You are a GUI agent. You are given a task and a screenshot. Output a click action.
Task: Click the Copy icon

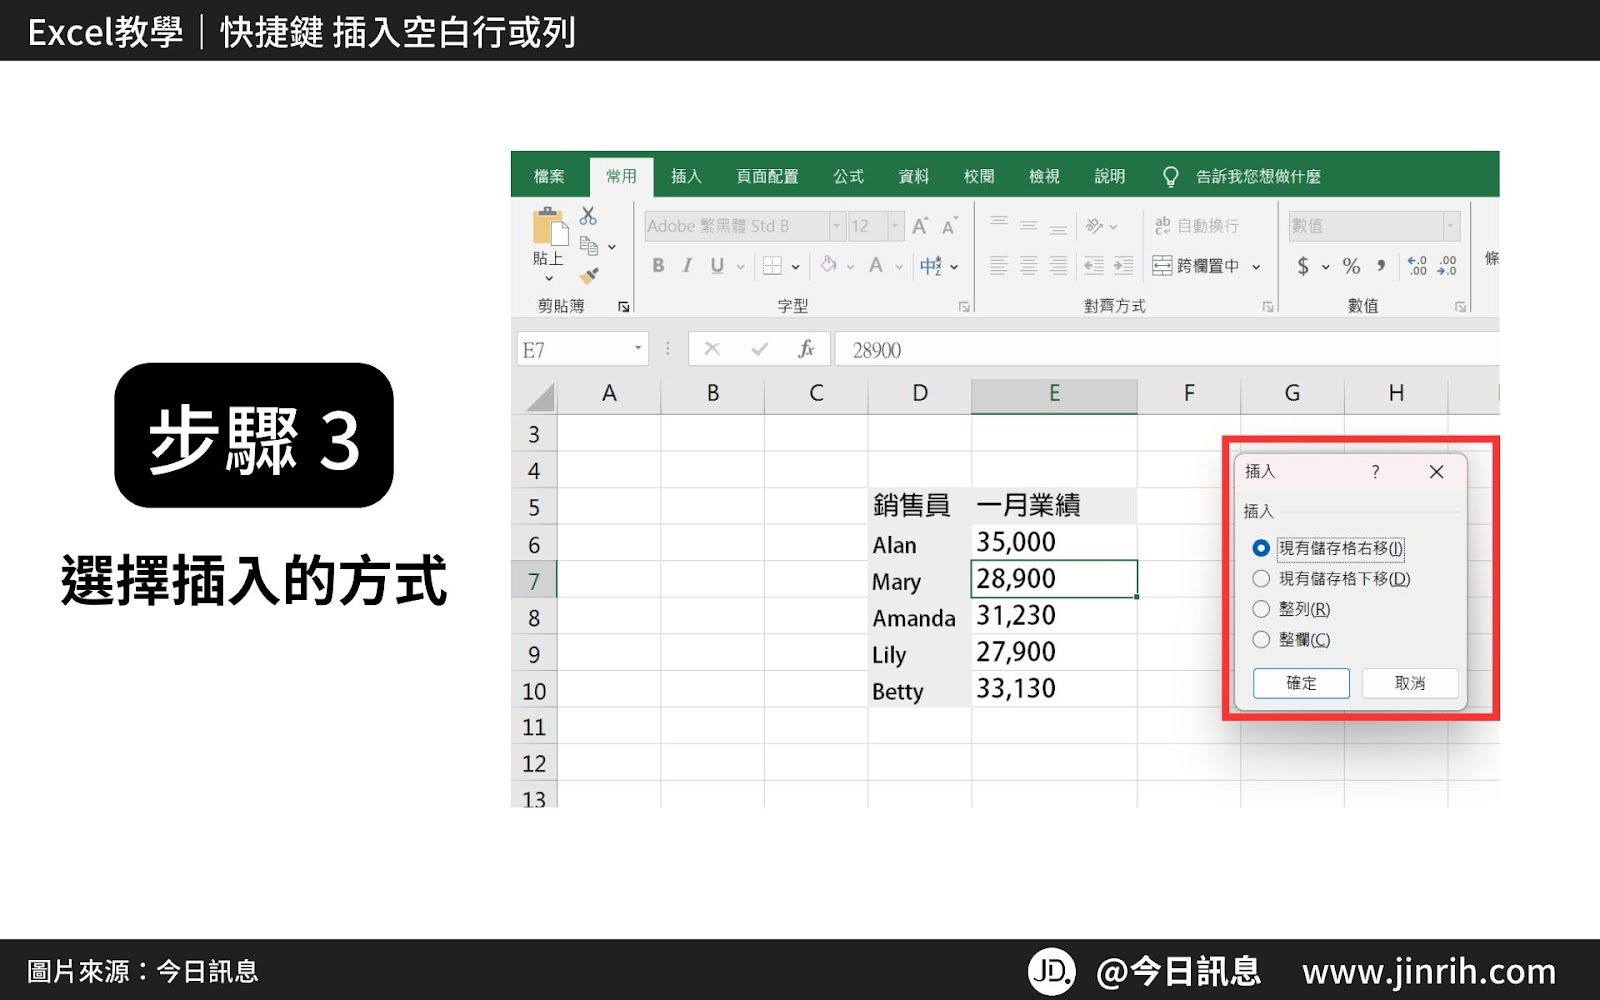(x=589, y=245)
